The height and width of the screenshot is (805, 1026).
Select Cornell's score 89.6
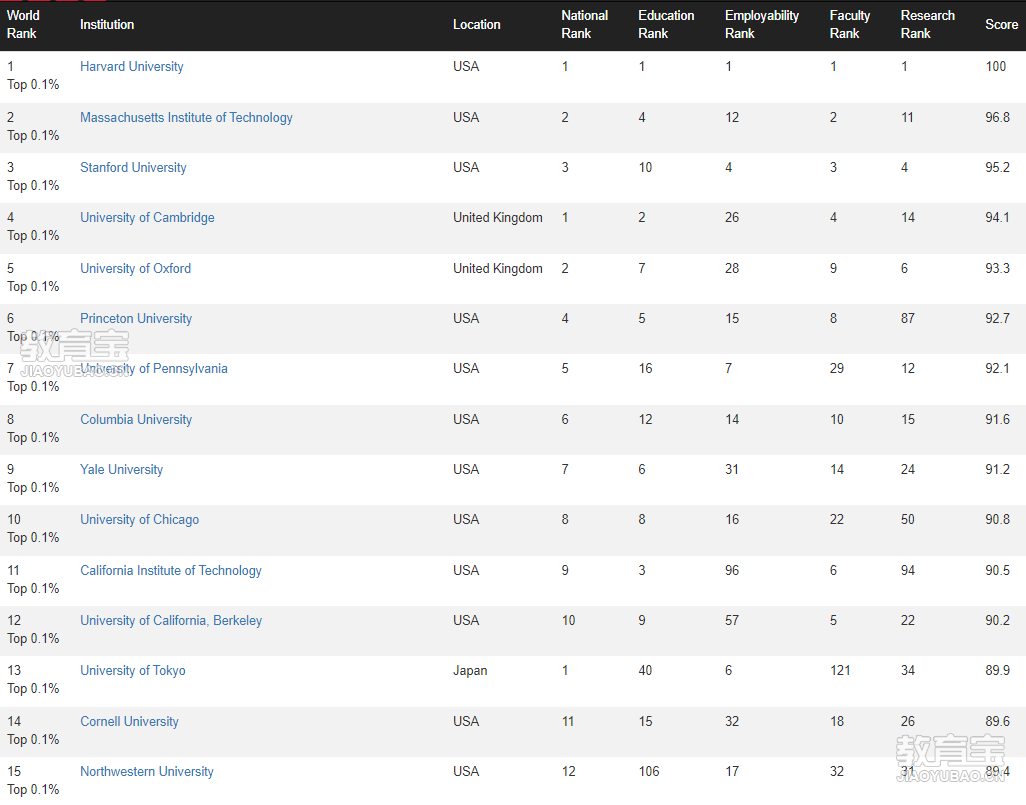(997, 721)
